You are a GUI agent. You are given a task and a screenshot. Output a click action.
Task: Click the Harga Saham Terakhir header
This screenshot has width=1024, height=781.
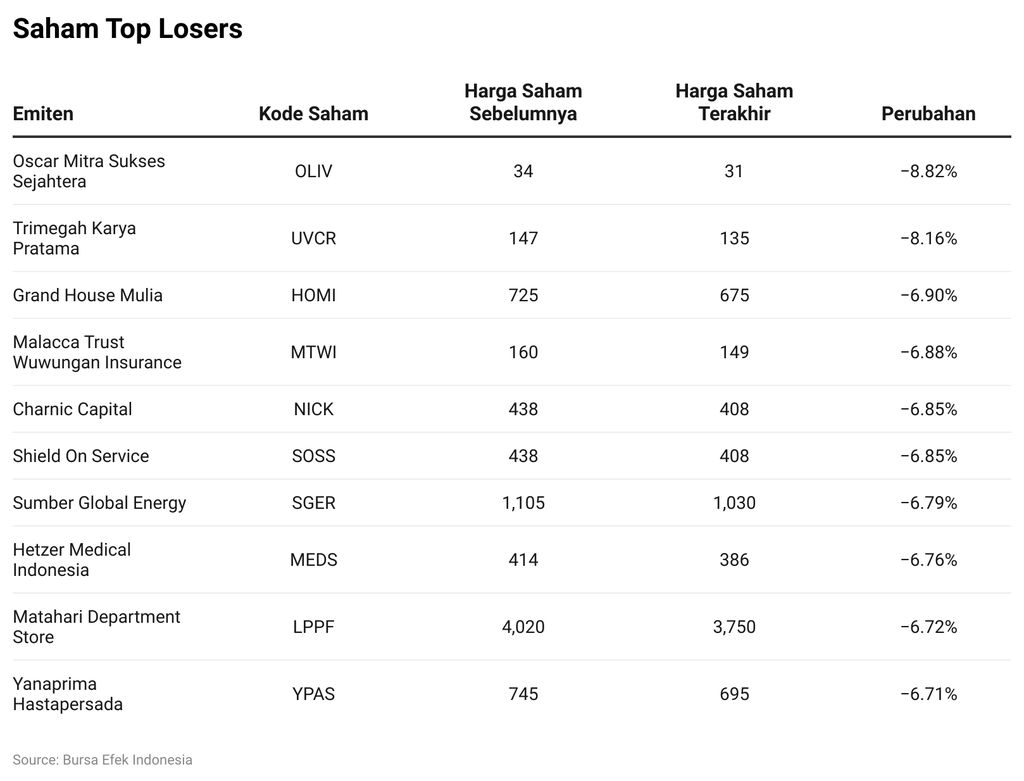(734, 102)
